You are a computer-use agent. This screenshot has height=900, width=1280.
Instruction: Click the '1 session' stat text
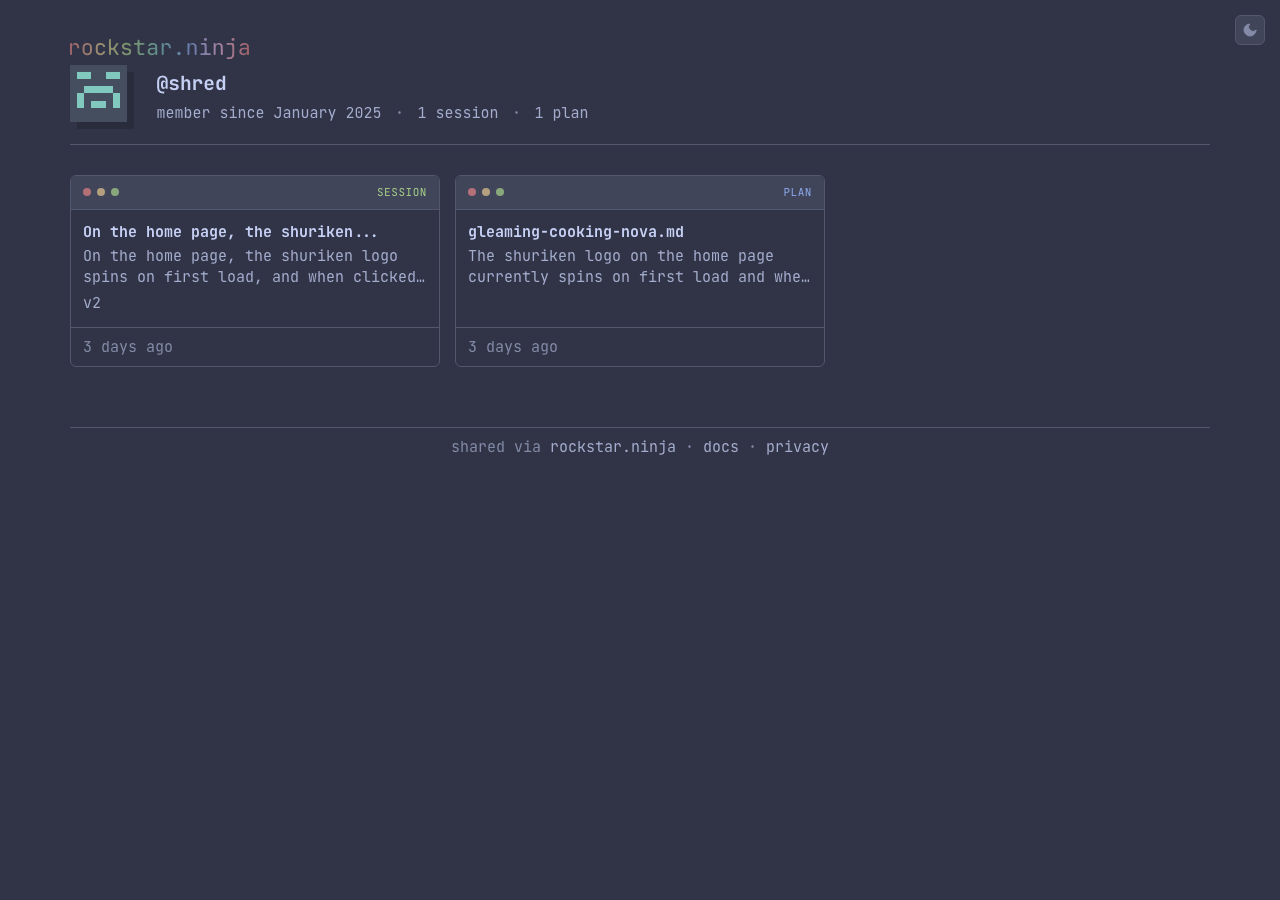(x=457, y=113)
